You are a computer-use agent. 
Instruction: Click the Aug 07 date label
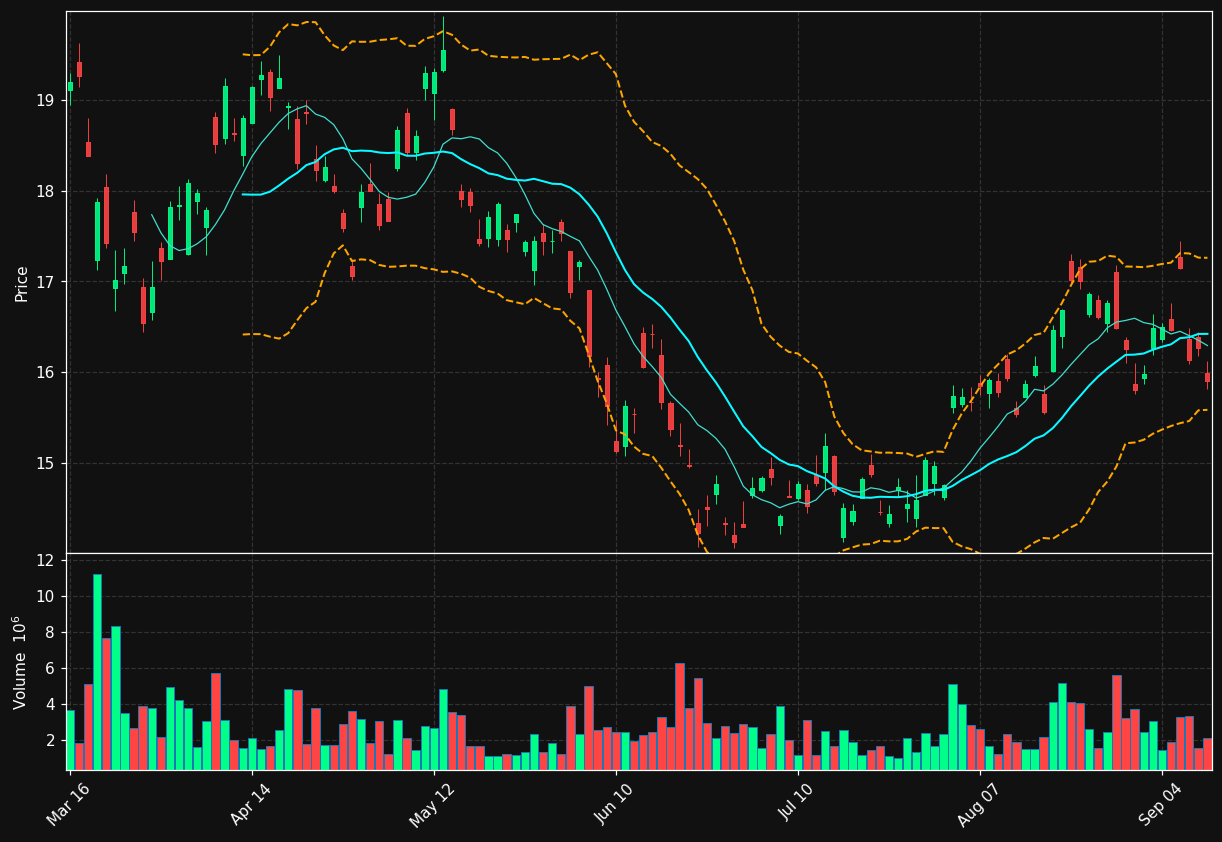click(979, 804)
